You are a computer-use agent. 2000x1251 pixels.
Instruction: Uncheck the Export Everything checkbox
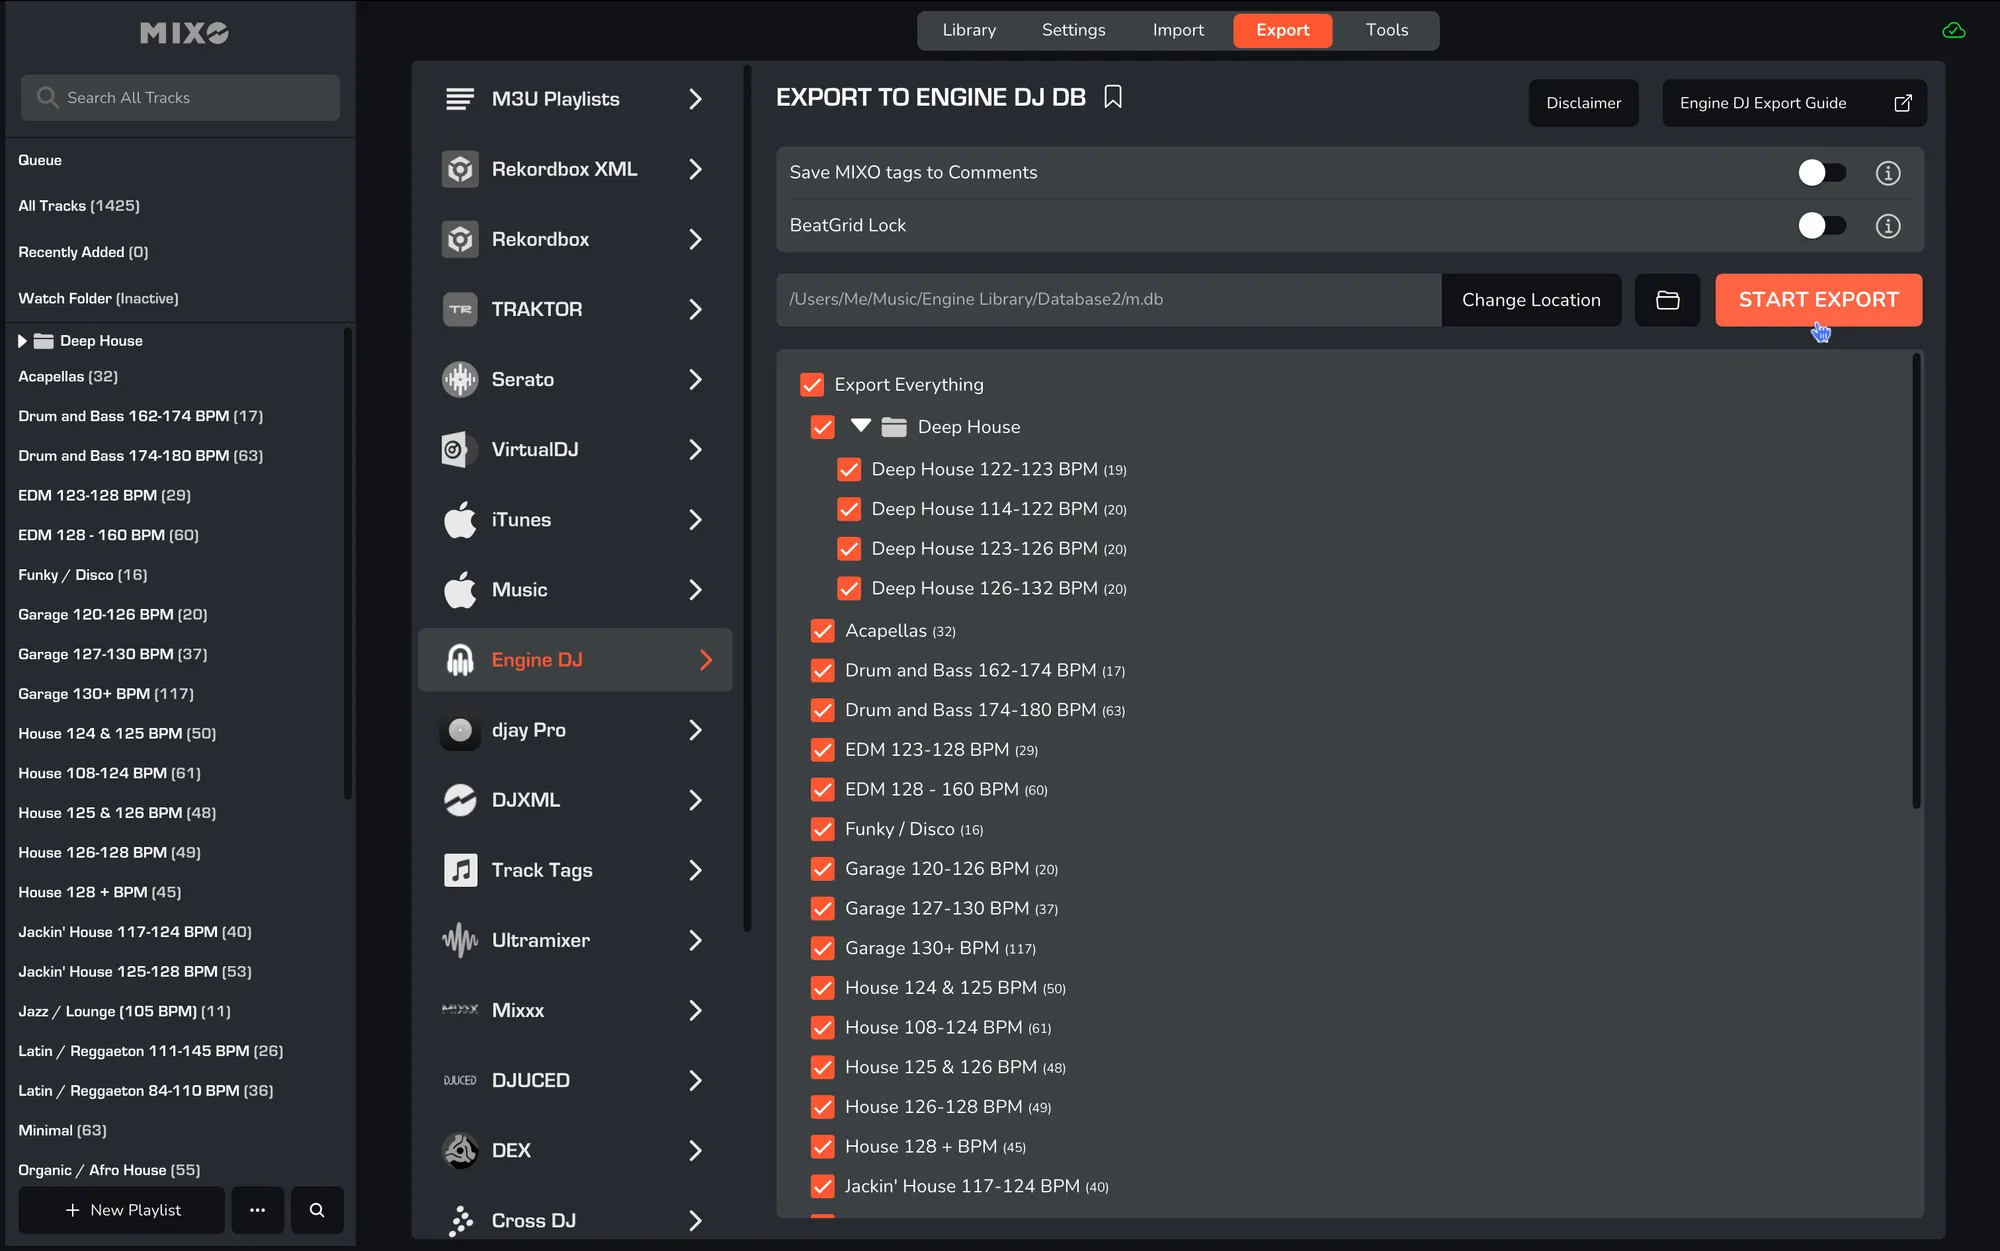[812, 385]
